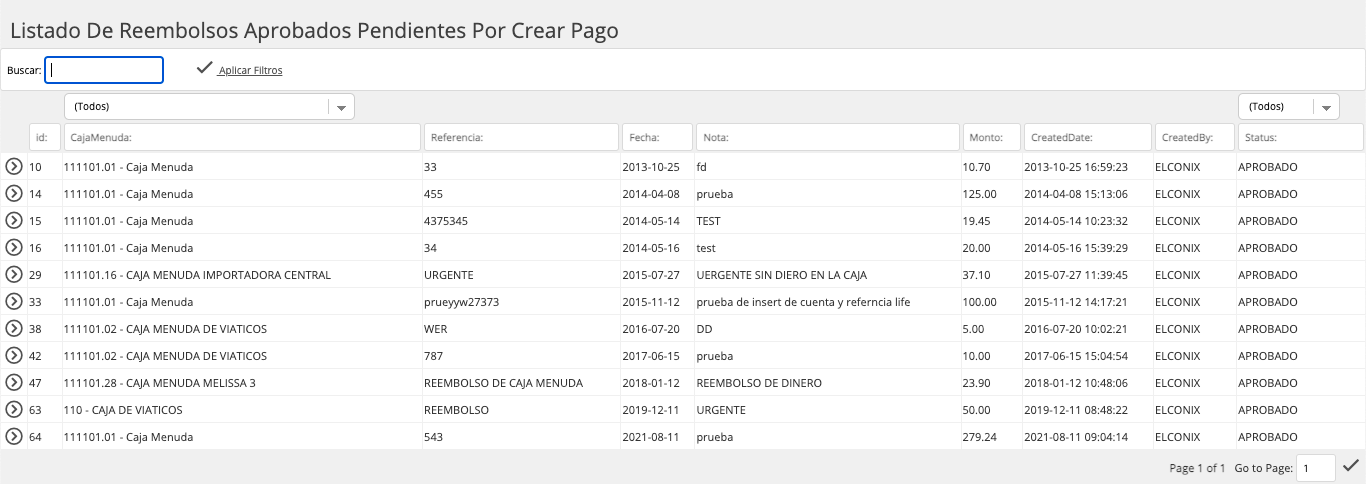Open details arrow for row 42
Image resolution: width=1366 pixels, height=484 pixels.
coord(14,356)
